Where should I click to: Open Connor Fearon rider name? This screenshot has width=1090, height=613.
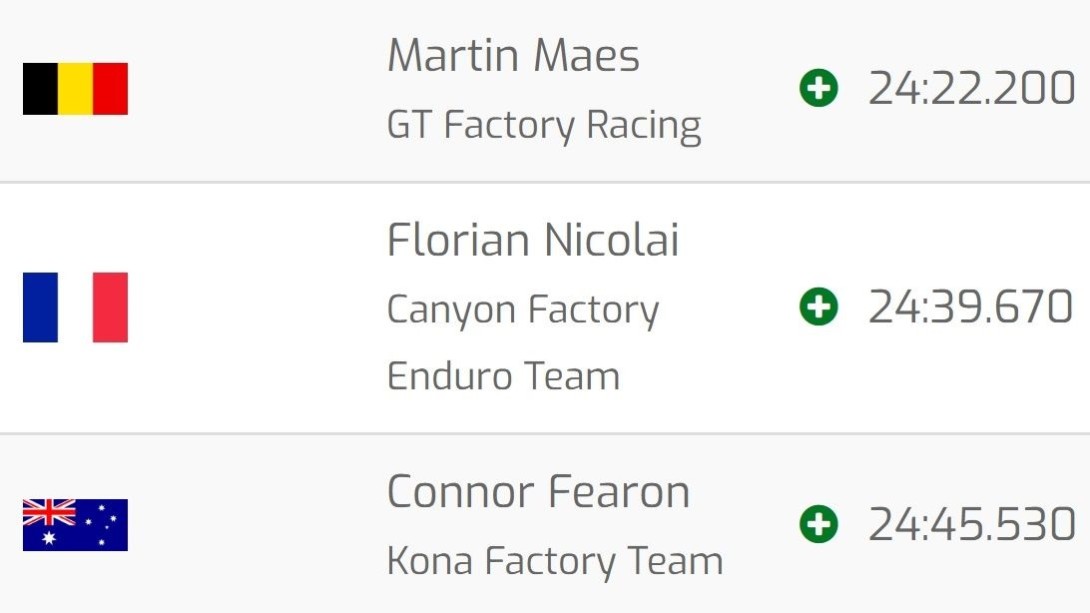click(539, 492)
